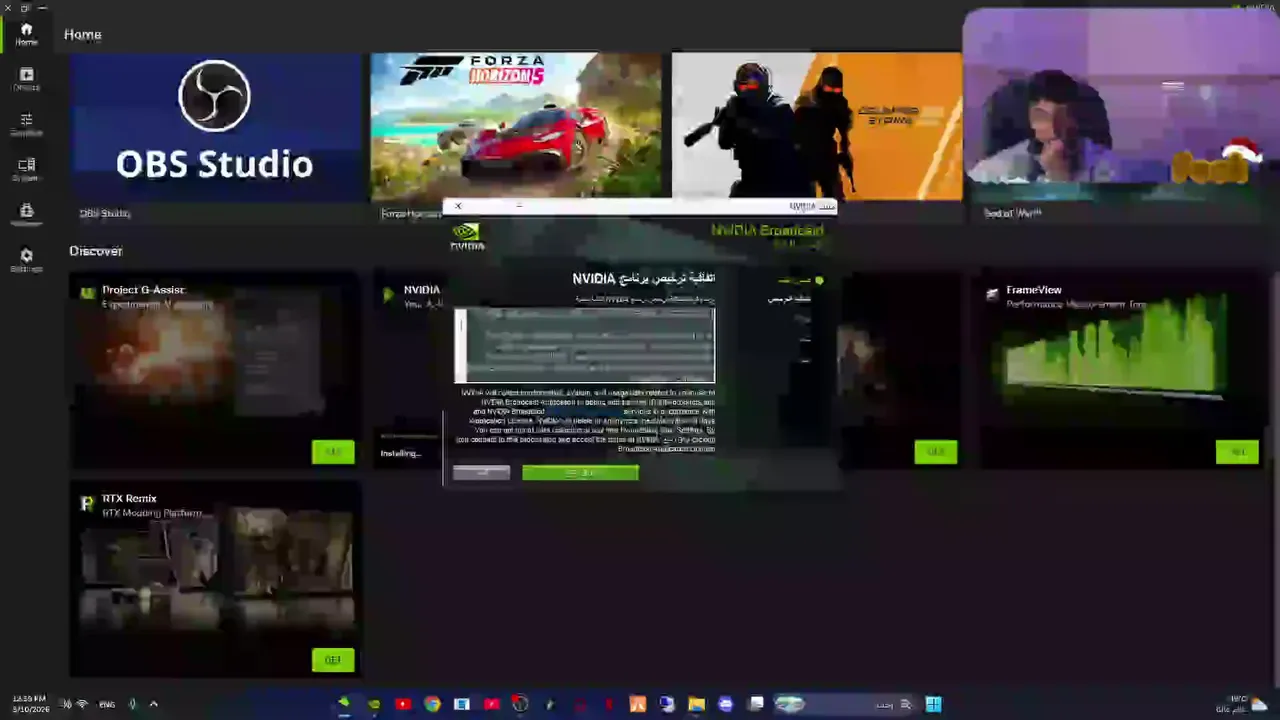Show hidden tray icons chevron

click(153, 704)
